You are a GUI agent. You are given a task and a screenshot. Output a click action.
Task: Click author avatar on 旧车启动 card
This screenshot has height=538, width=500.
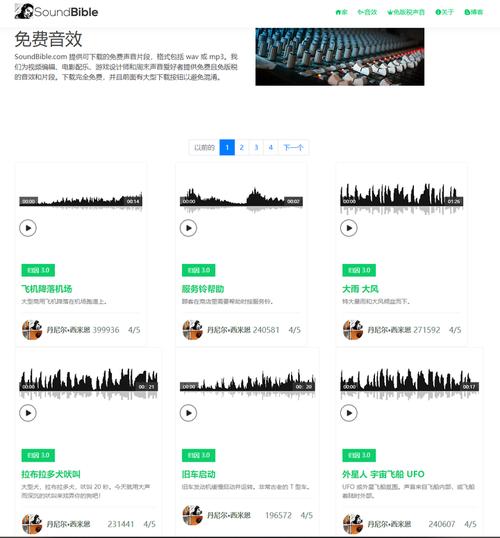(x=193, y=515)
